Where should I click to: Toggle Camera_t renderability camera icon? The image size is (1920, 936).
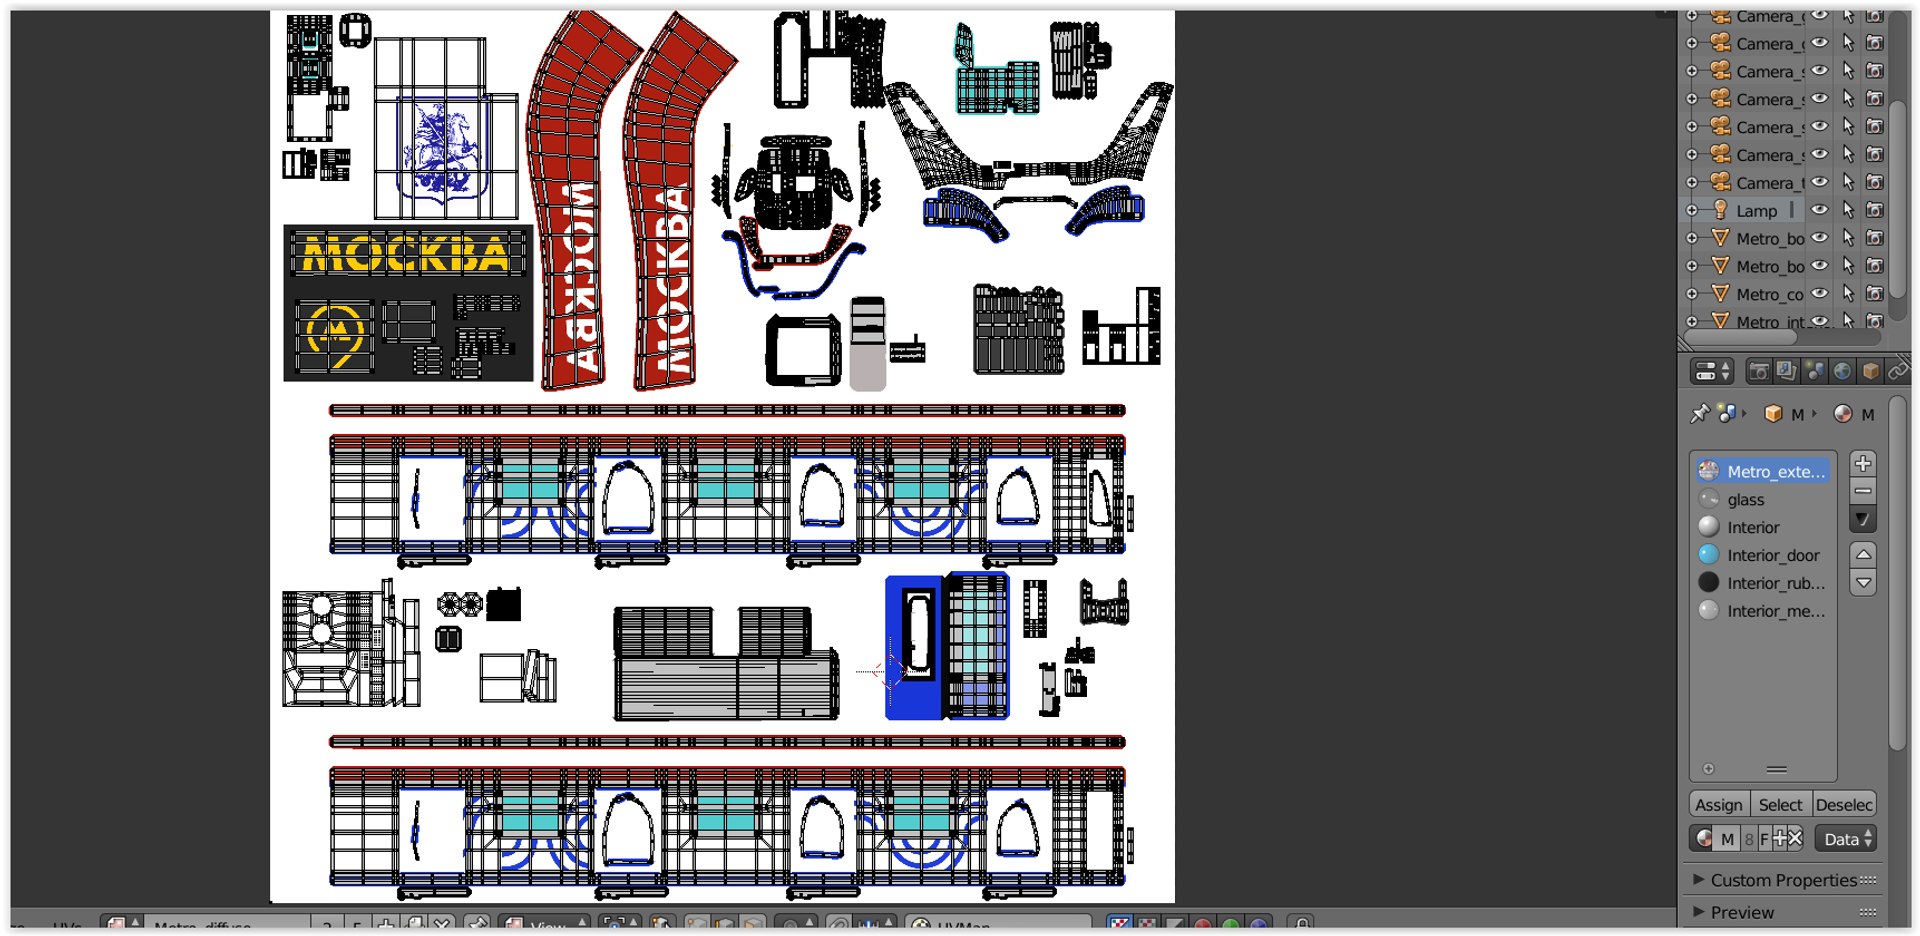click(1875, 182)
